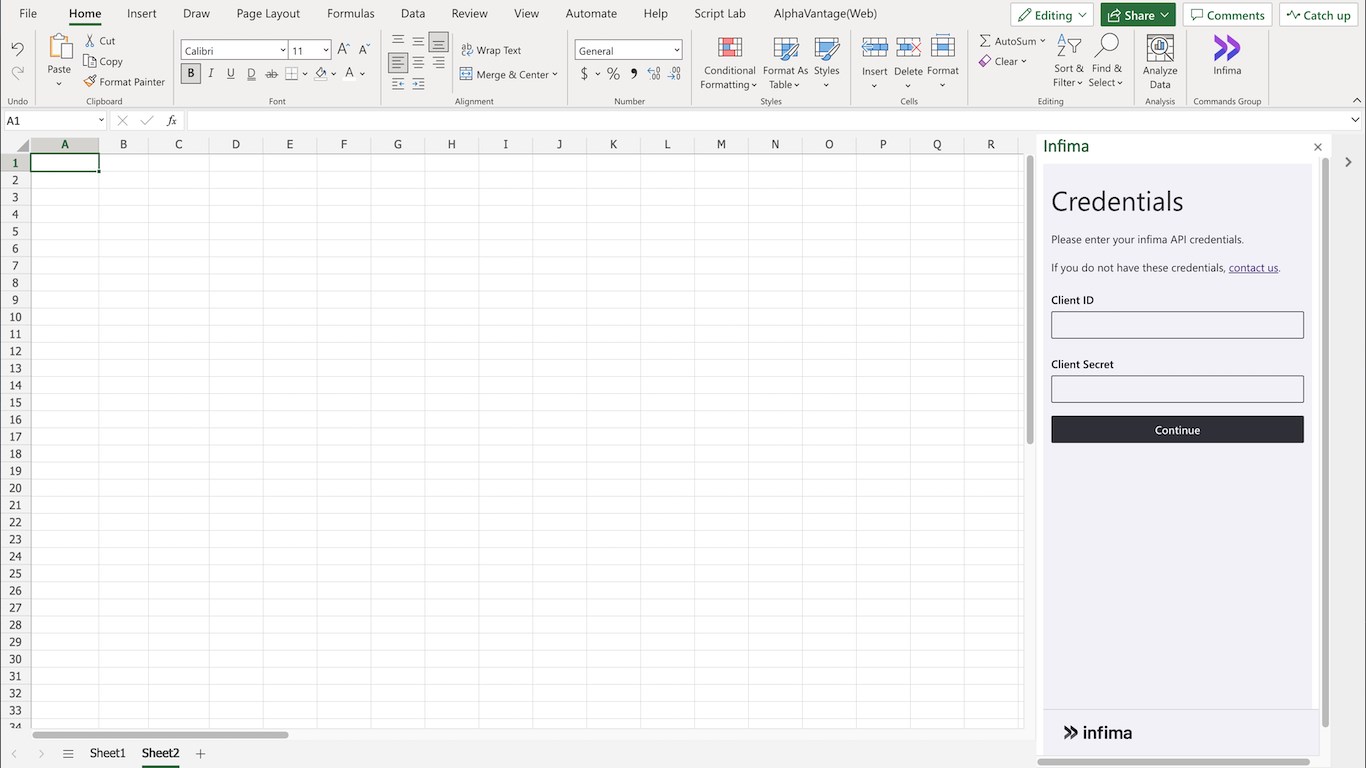Toggle Strikethrough formatting
This screenshot has width=1366, height=768.
coord(271,73)
